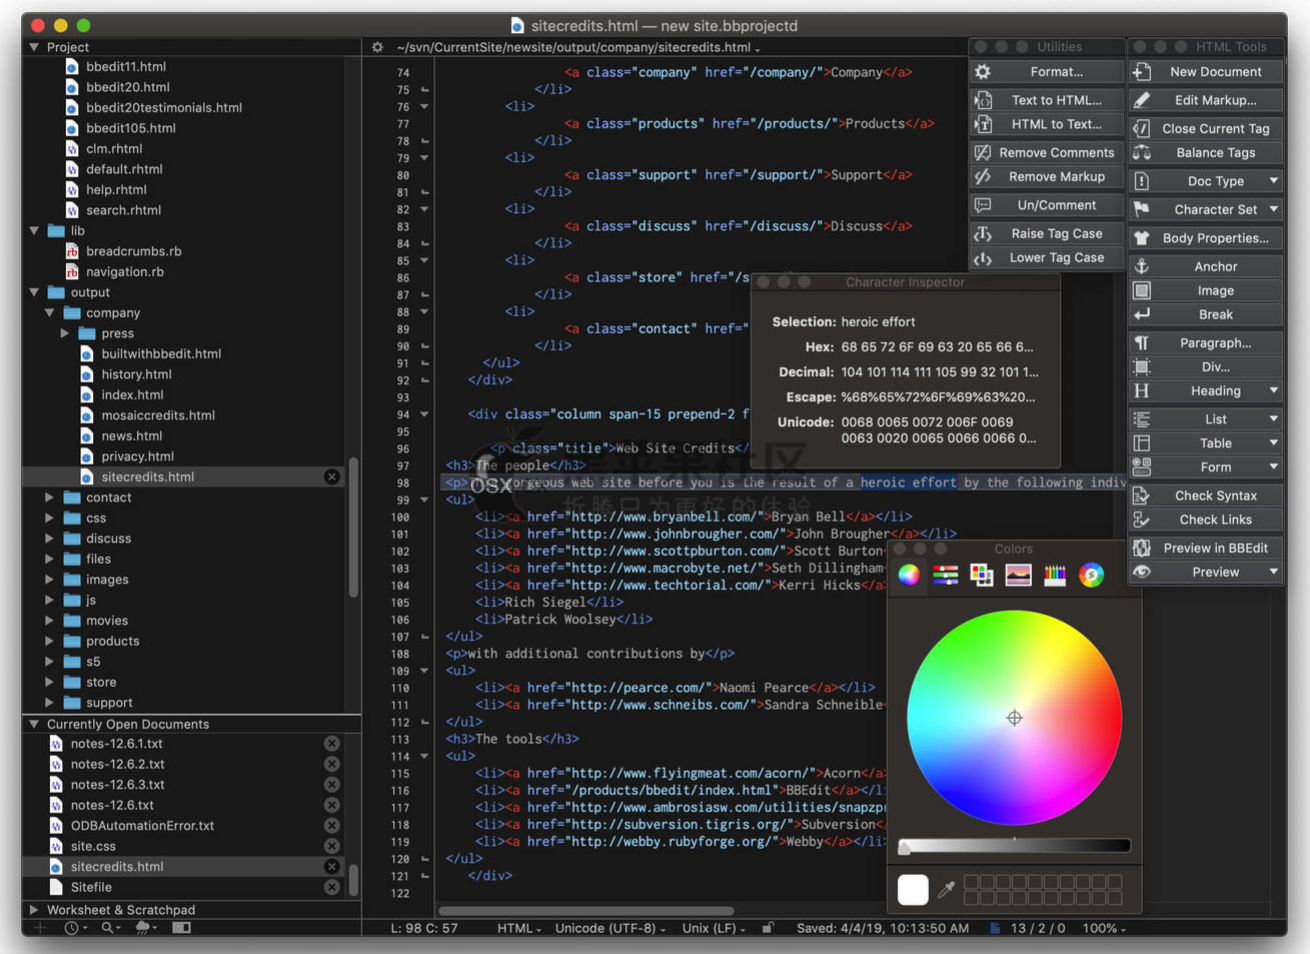This screenshot has width=1310, height=954.
Task: Click the Un/Comment speech bubble icon
Action: [983, 205]
